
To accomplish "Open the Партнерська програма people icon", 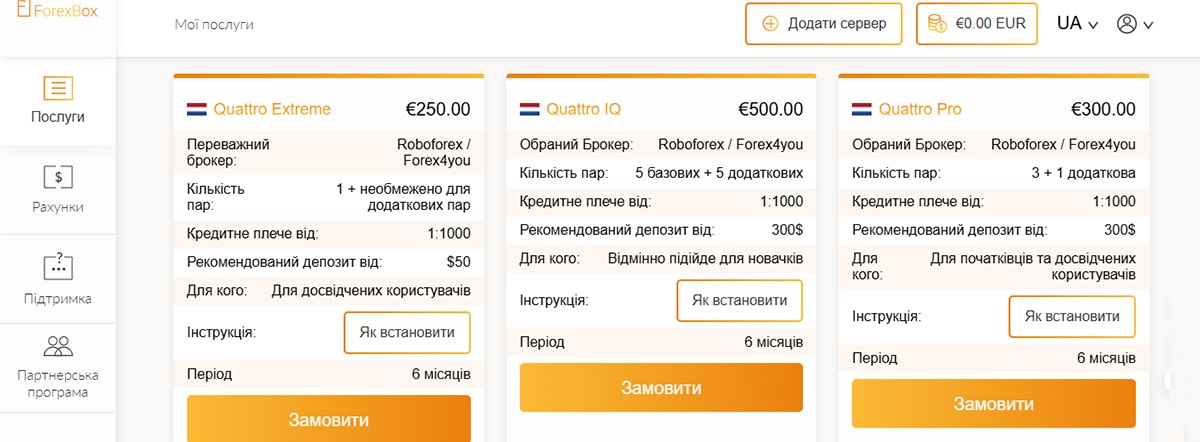I will pos(57,347).
